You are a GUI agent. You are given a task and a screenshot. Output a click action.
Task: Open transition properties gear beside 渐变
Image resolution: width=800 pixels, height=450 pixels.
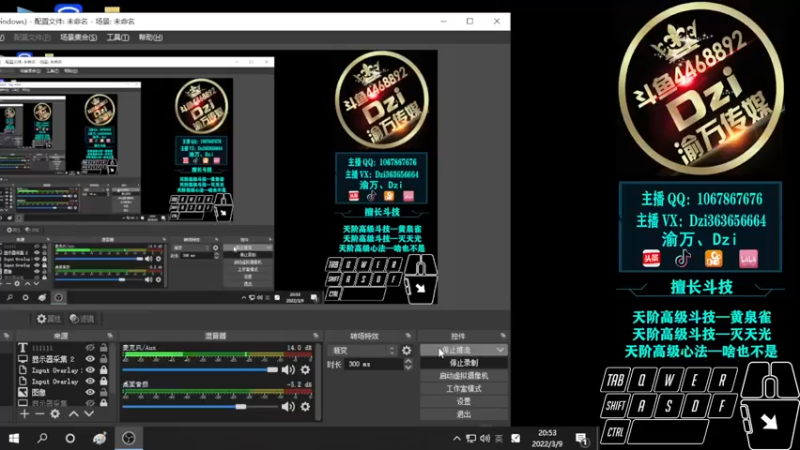[407, 351]
